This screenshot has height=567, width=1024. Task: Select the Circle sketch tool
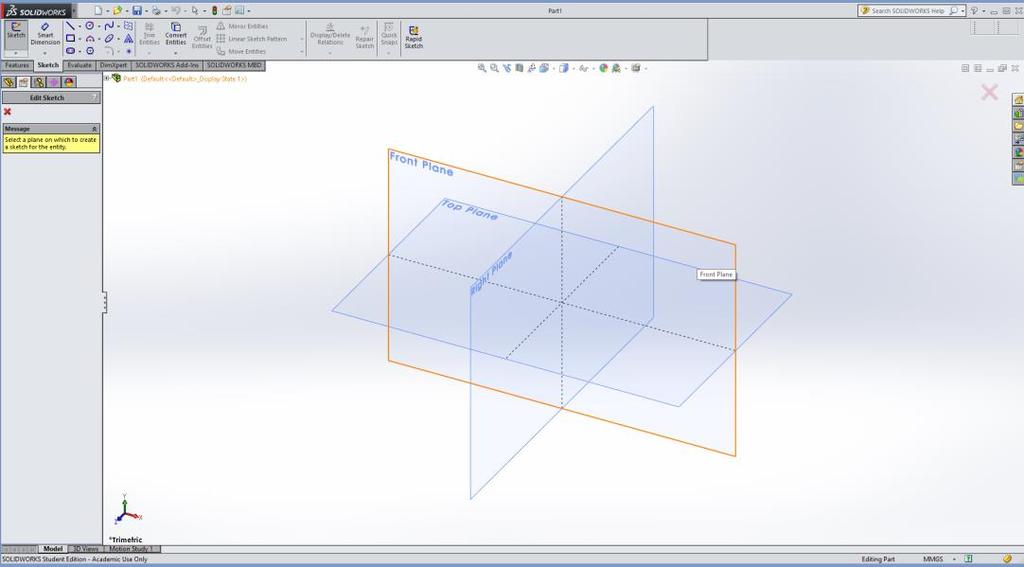89,26
